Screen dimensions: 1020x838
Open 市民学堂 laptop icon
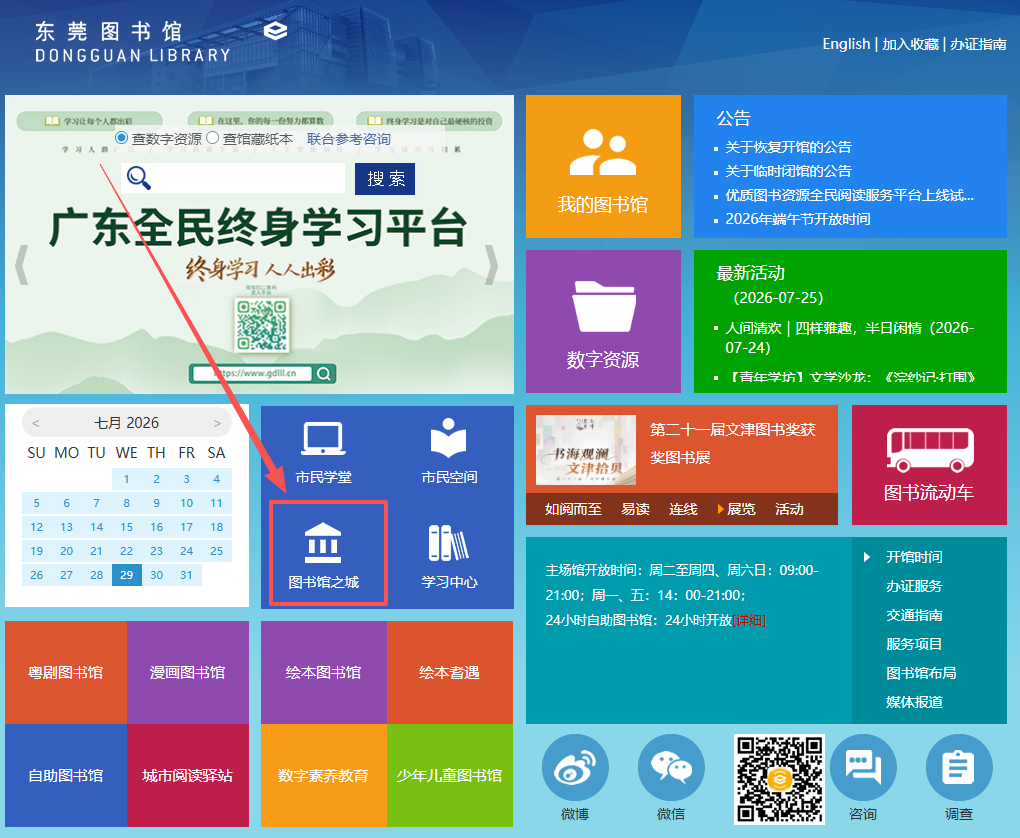point(323,439)
